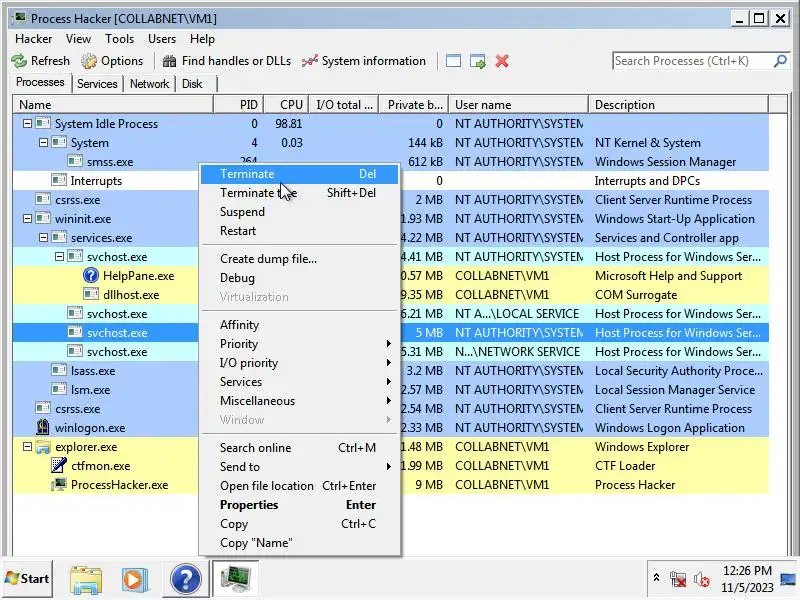Open the System information graph icon

[310, 61]
